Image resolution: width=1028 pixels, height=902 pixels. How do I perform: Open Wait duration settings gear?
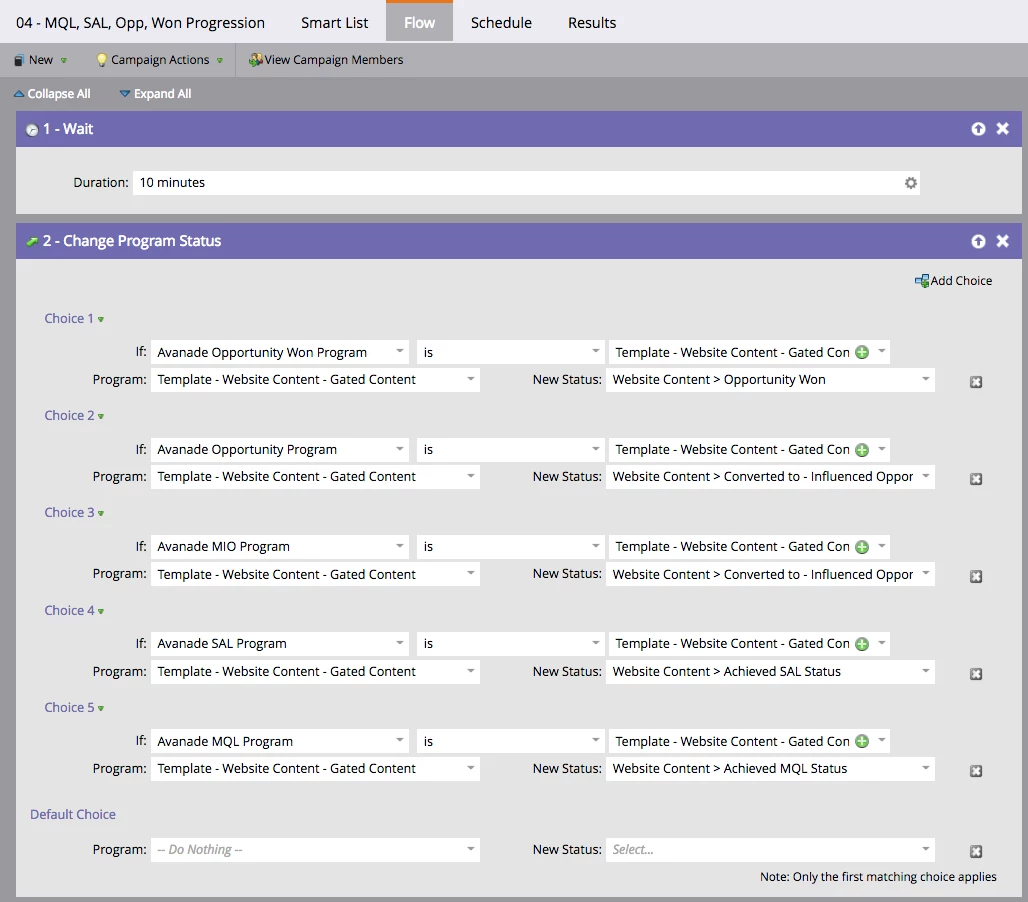click(911, 183)
